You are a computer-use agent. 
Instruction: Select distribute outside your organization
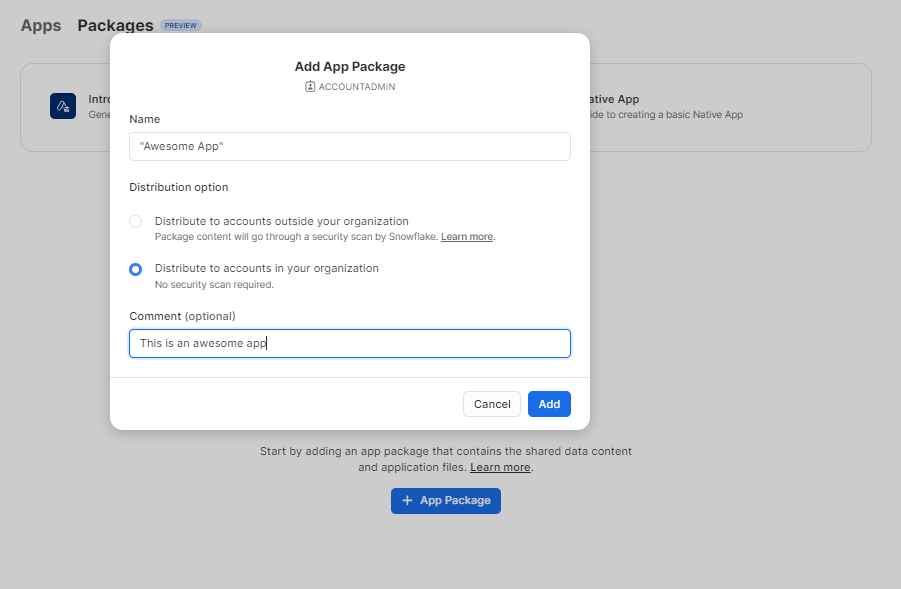[135, 221]
